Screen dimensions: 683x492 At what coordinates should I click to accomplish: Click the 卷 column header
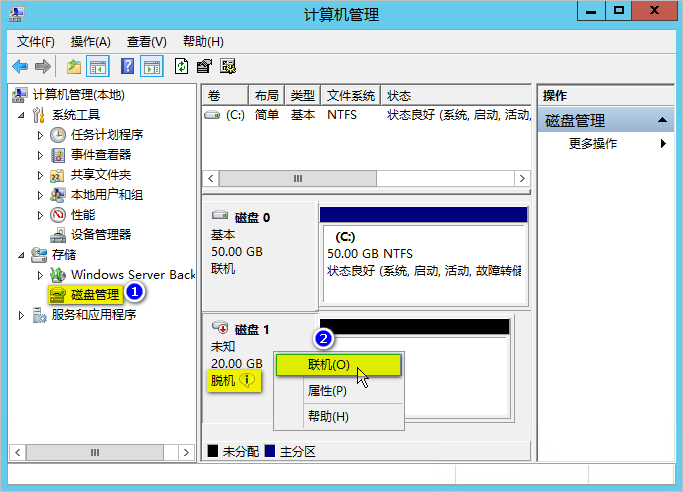point(225,95)
